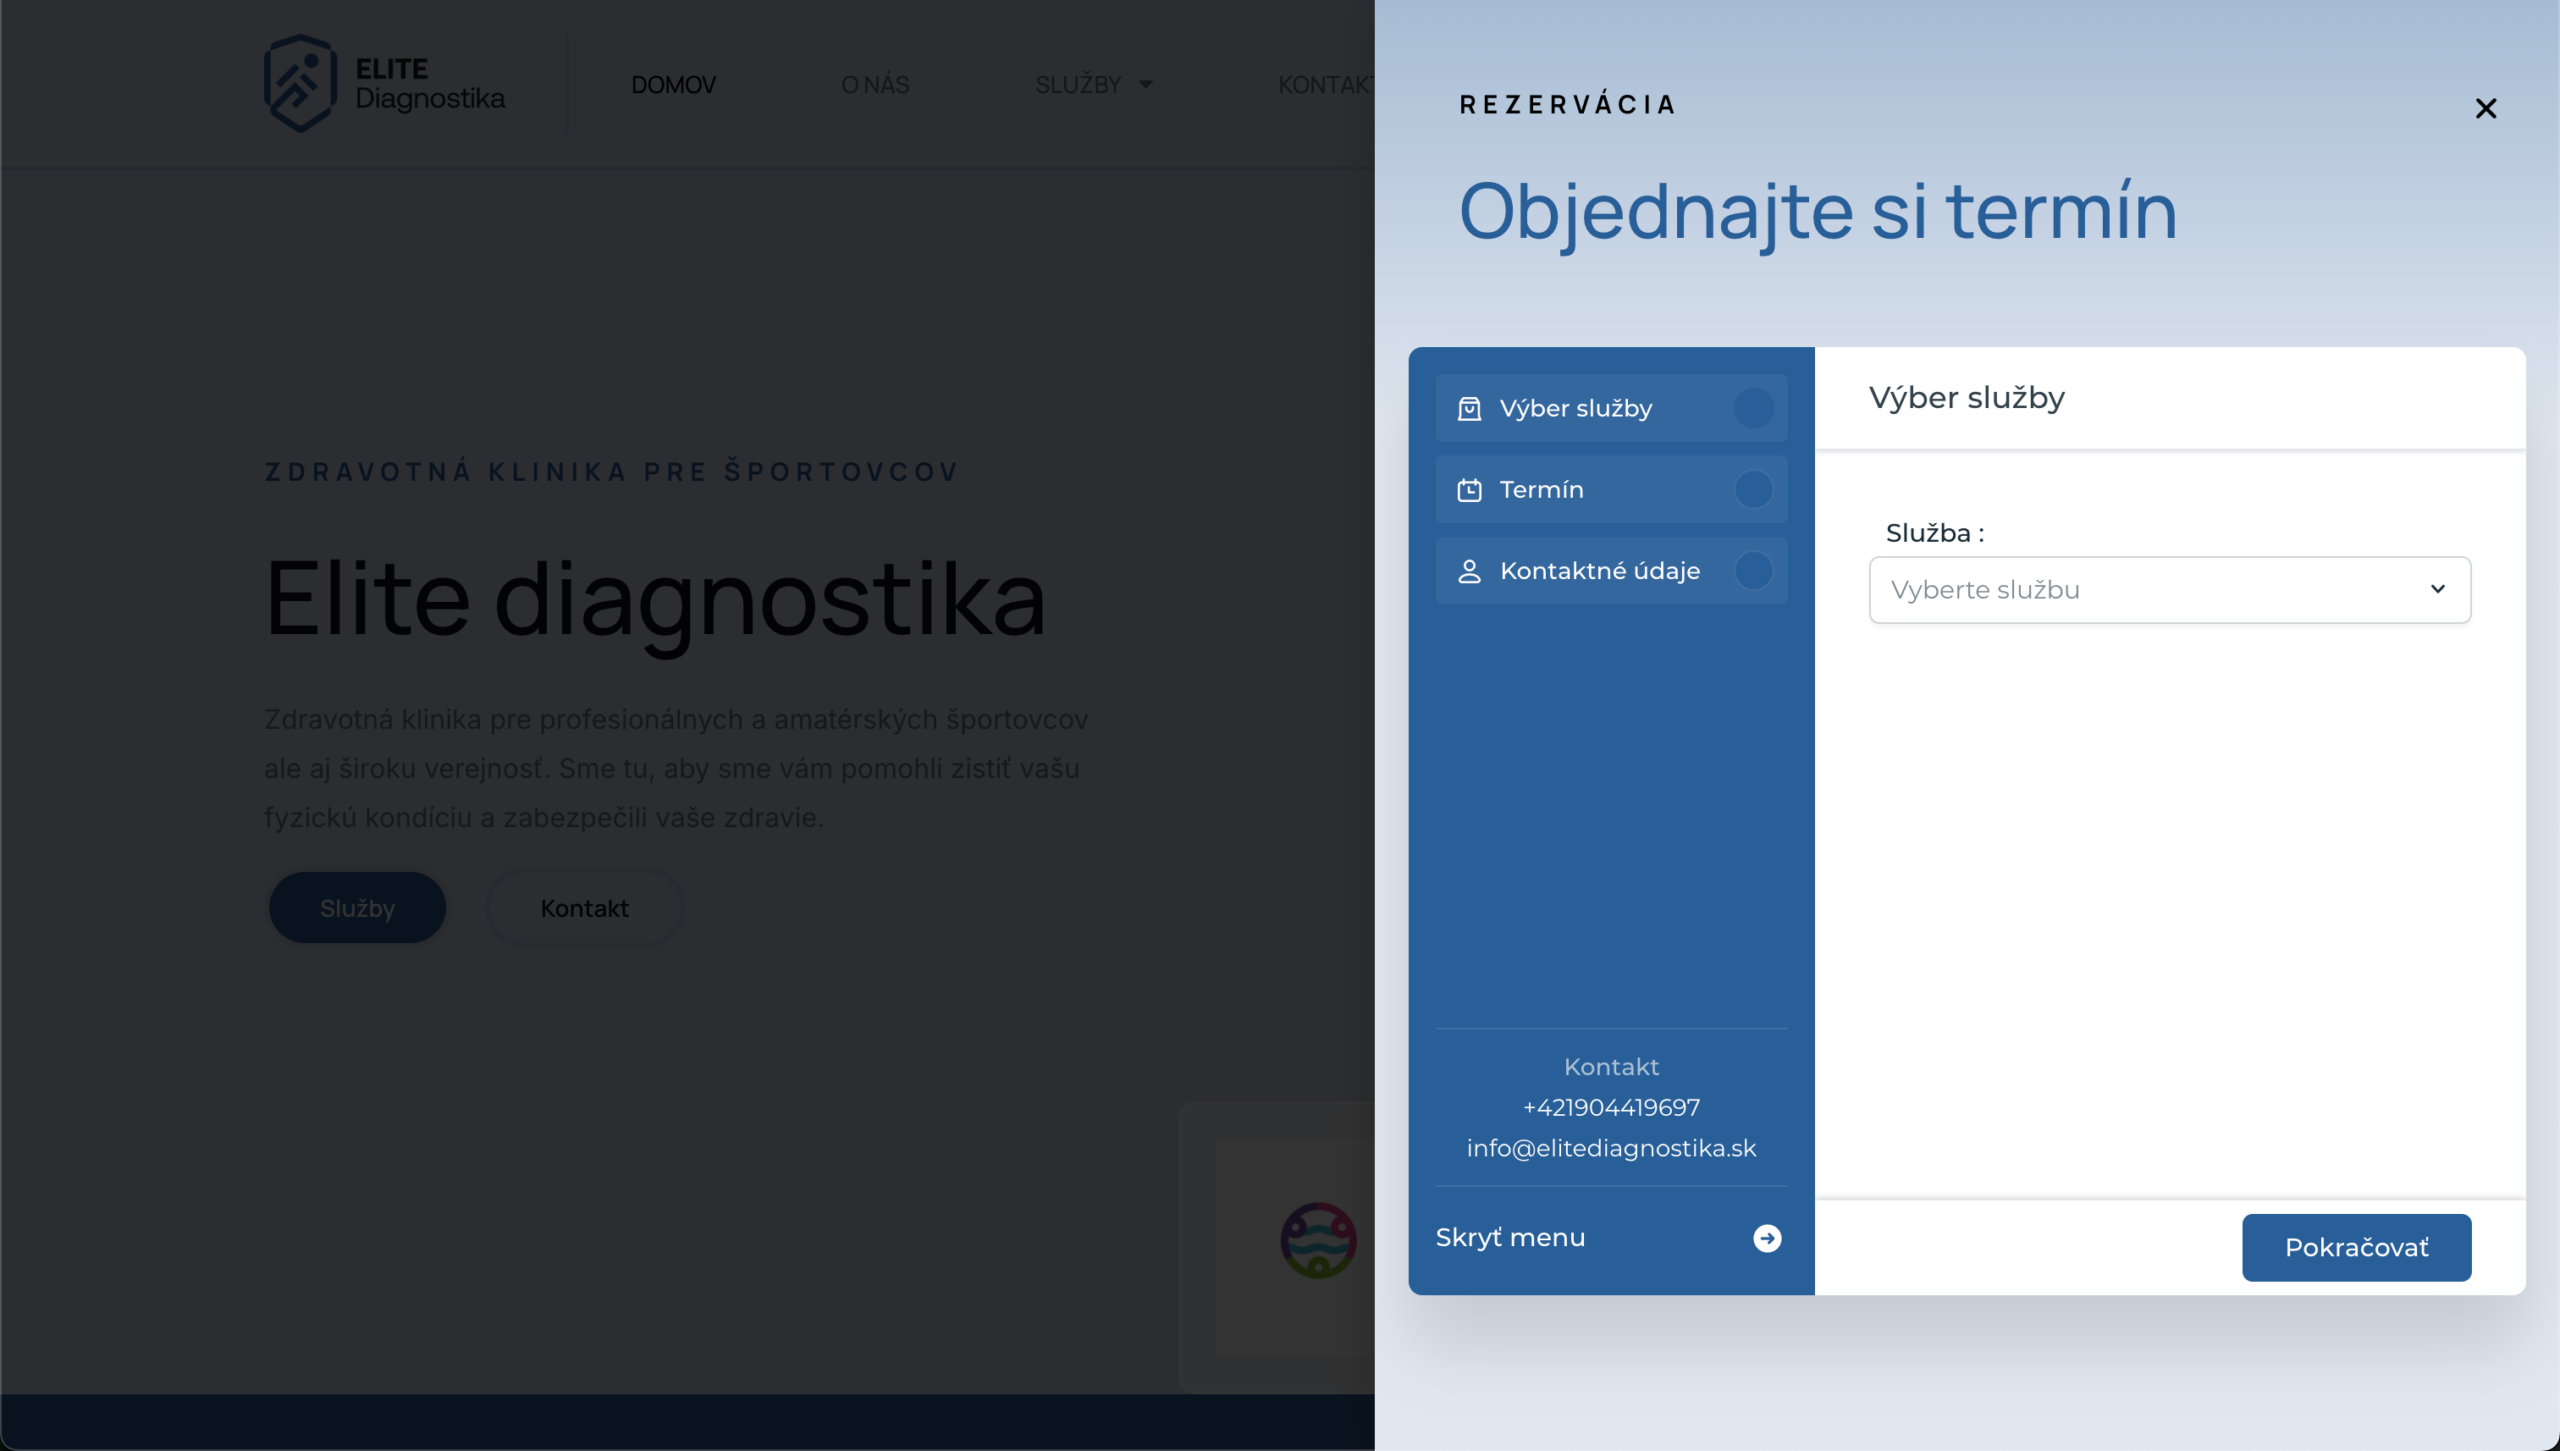Click the Kontakt label in the sidebar
This screenshot has height=1451, width=2560.
tap(1611, 1067)
